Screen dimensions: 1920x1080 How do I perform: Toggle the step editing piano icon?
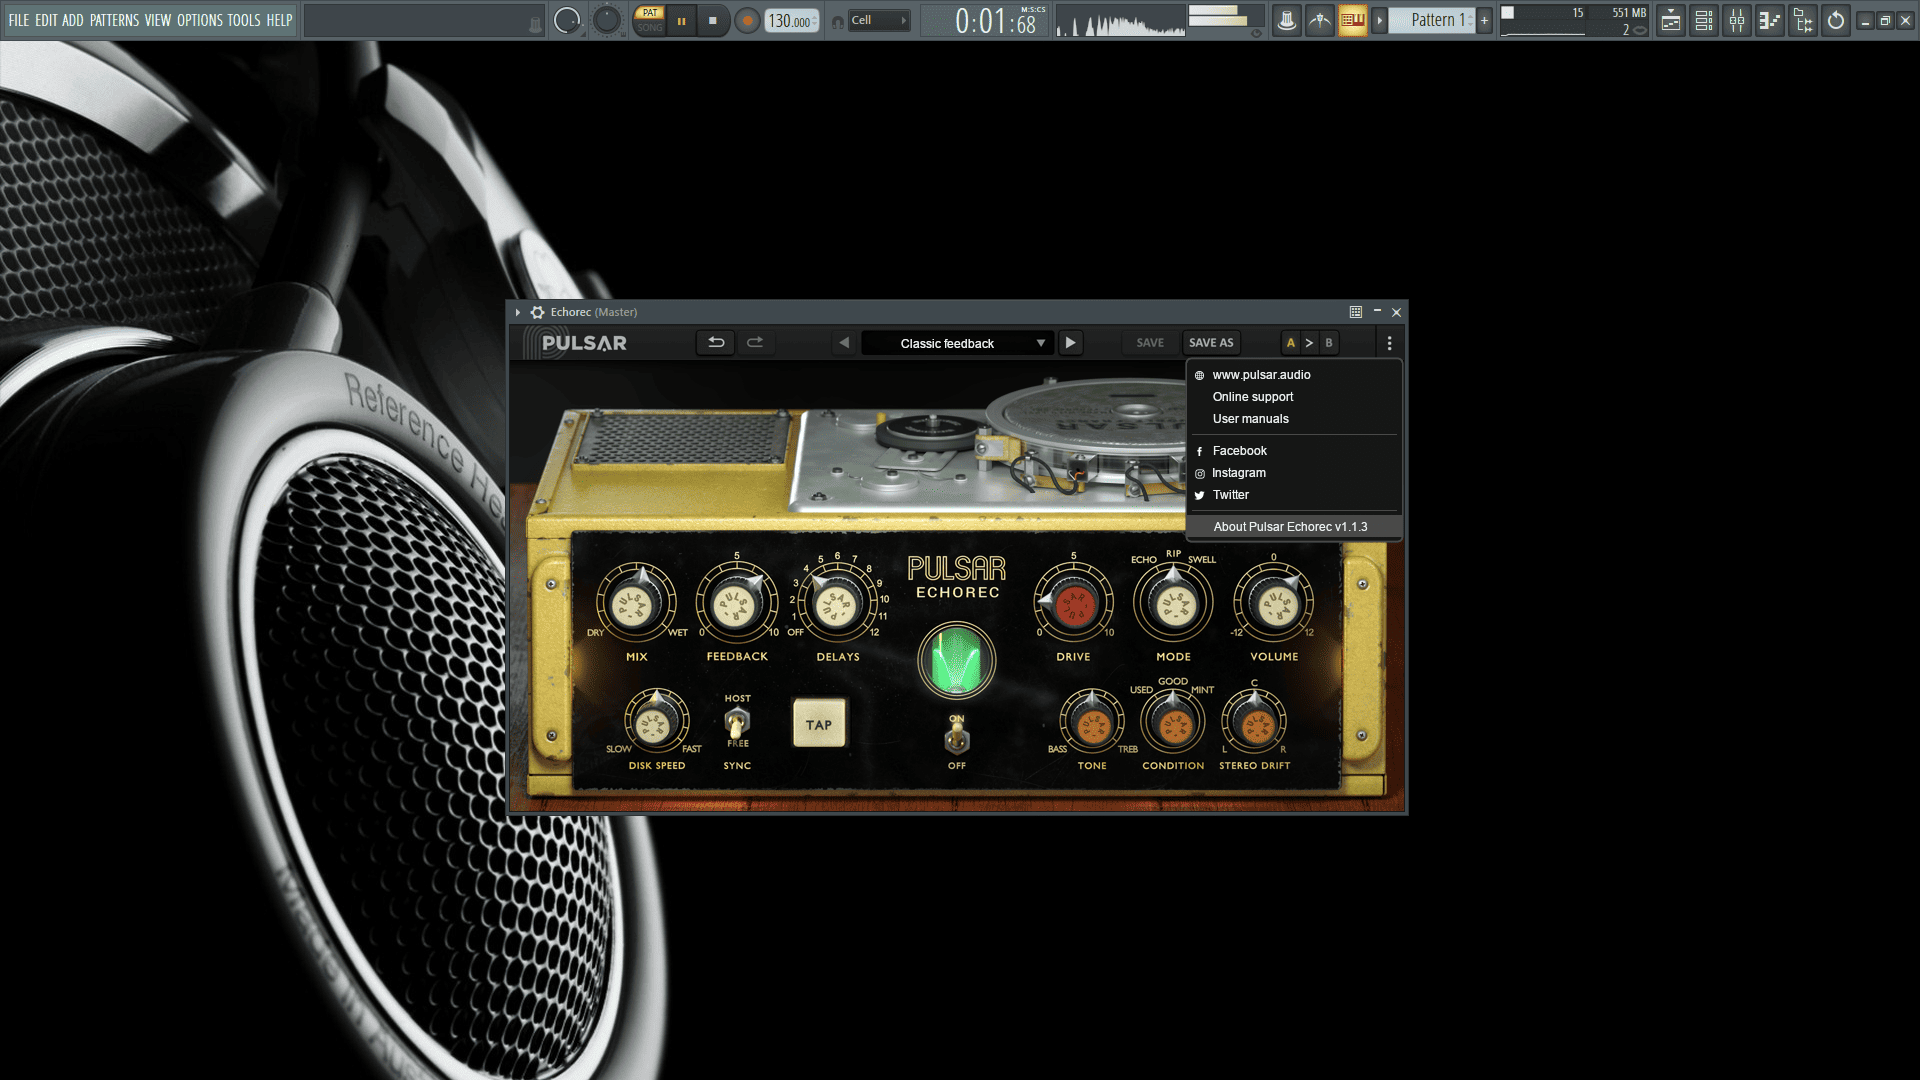pos(1352,20)
